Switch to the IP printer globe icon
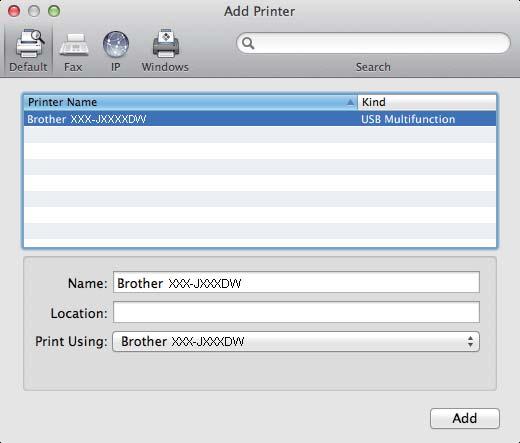 116,44
